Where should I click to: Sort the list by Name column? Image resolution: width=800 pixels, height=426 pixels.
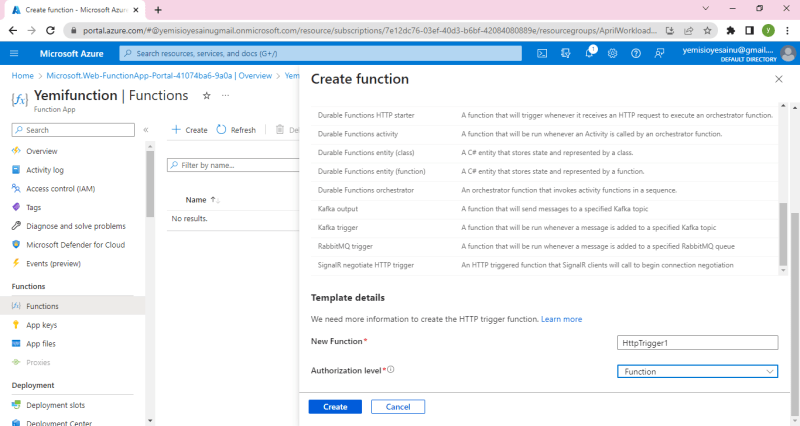pos(203,199)
